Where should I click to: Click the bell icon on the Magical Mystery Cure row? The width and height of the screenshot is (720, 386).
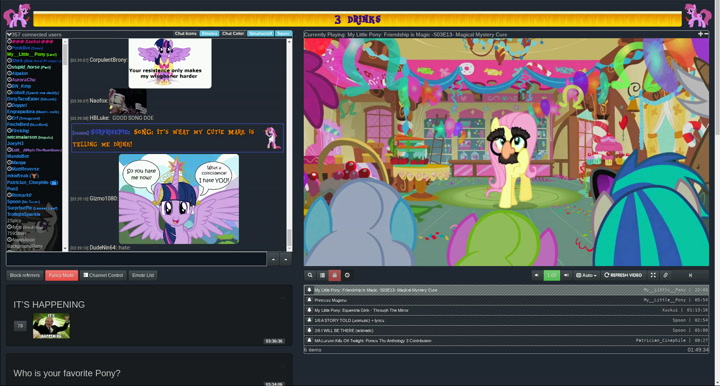(x=309, y=290)
